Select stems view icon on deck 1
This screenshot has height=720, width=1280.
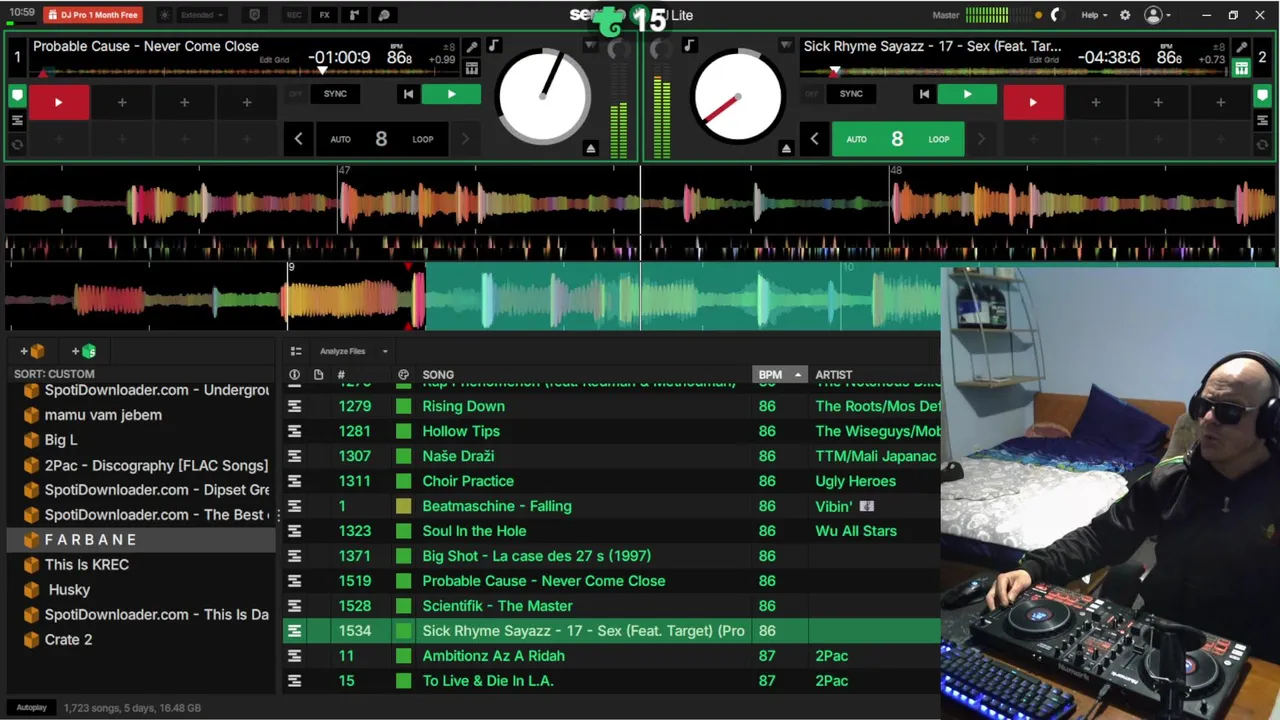[17, 121]
